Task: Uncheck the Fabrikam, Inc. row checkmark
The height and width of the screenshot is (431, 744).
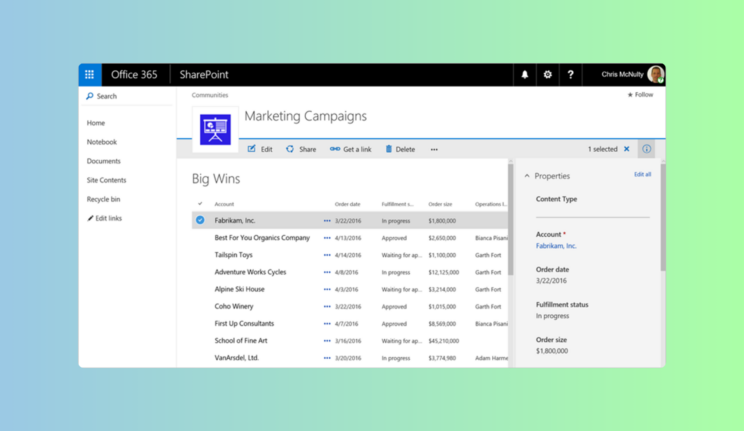Action: tap(200, 220)
